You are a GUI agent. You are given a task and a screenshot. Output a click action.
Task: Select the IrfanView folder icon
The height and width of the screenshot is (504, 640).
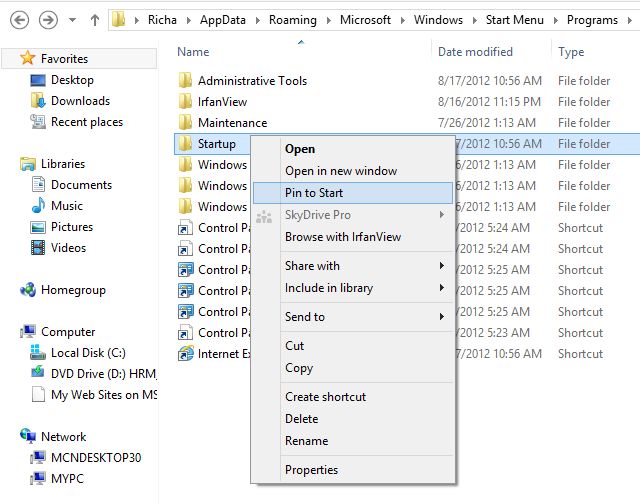pos(185,101)
